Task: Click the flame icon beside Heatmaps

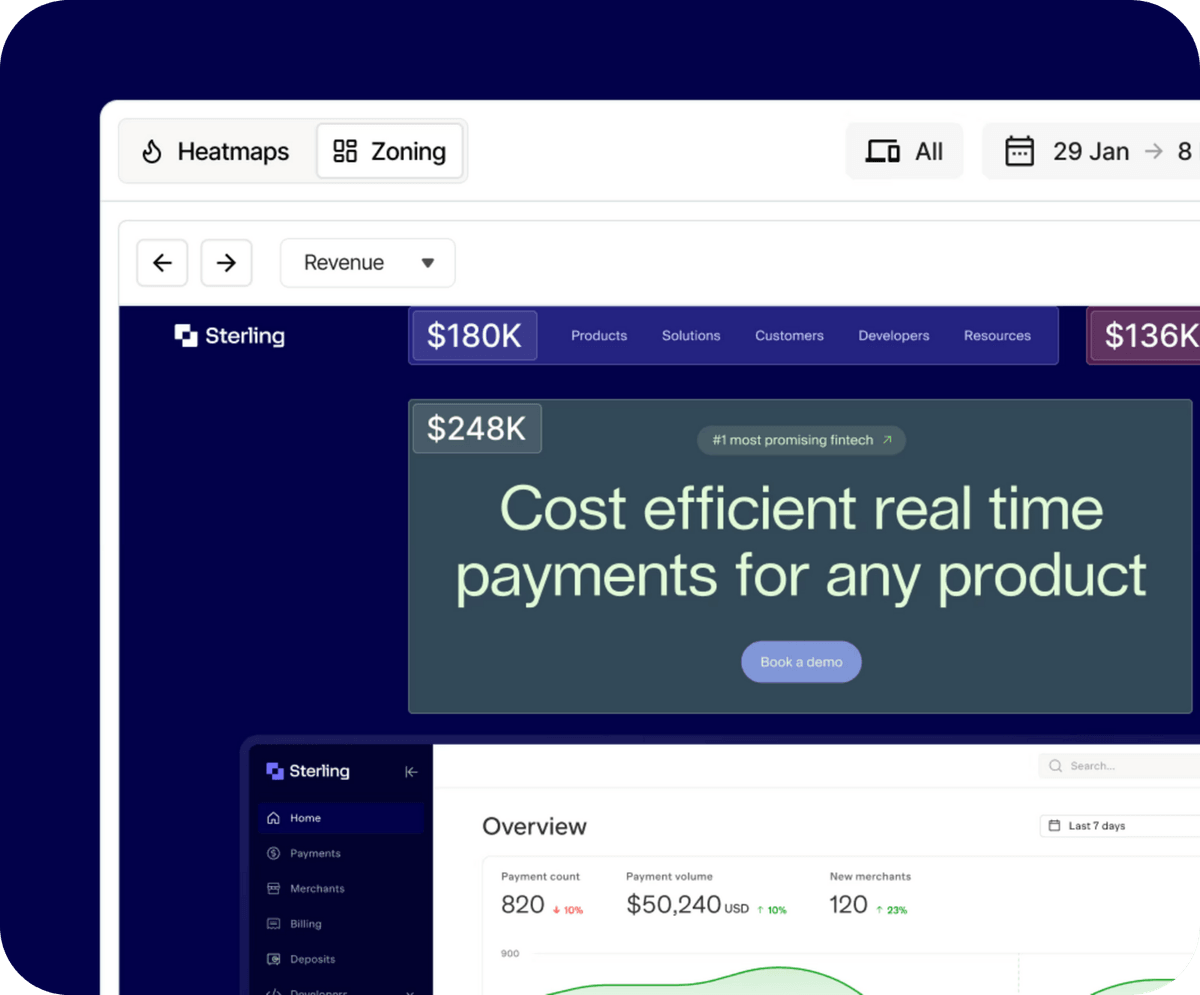Action: [x=152, y=152]
